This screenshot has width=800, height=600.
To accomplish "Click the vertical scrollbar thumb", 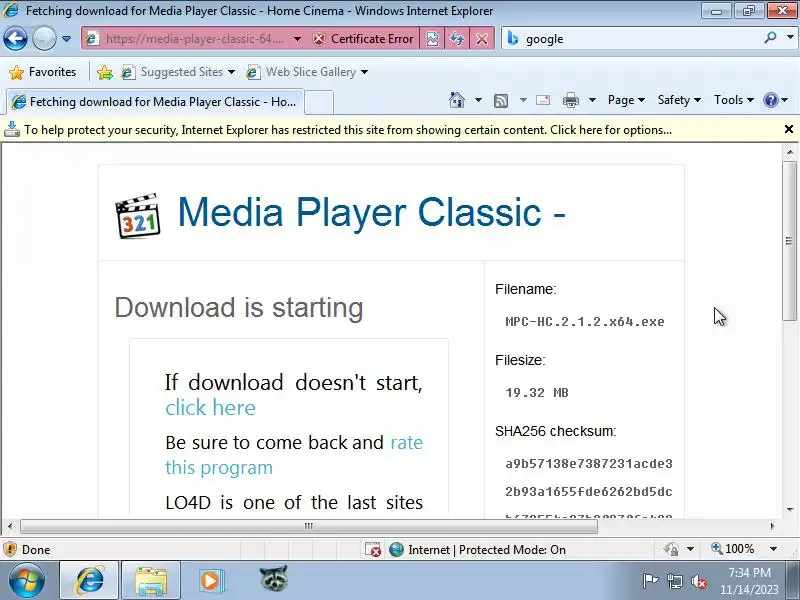I will (789, 241).
